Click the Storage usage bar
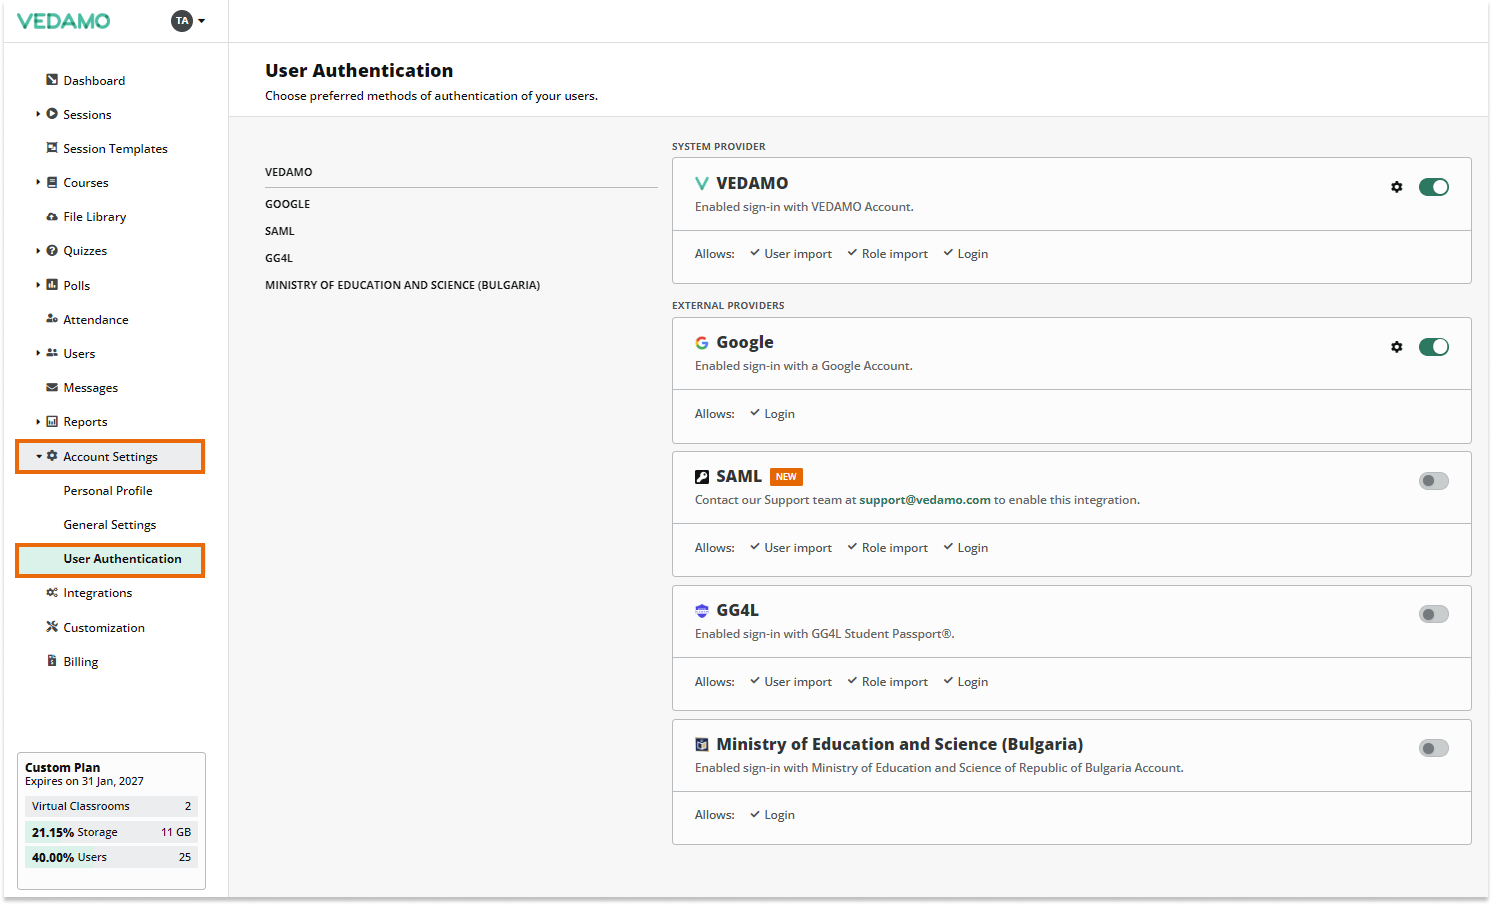 pyautogui.click(x=110, y=831)
